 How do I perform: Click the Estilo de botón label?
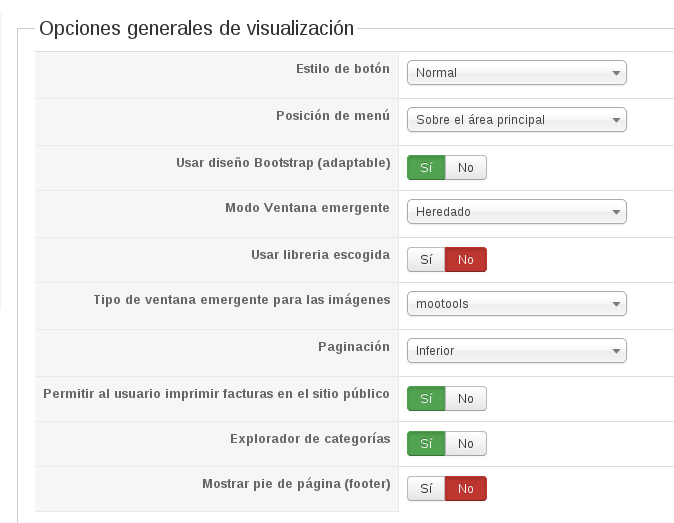(343, 69)
